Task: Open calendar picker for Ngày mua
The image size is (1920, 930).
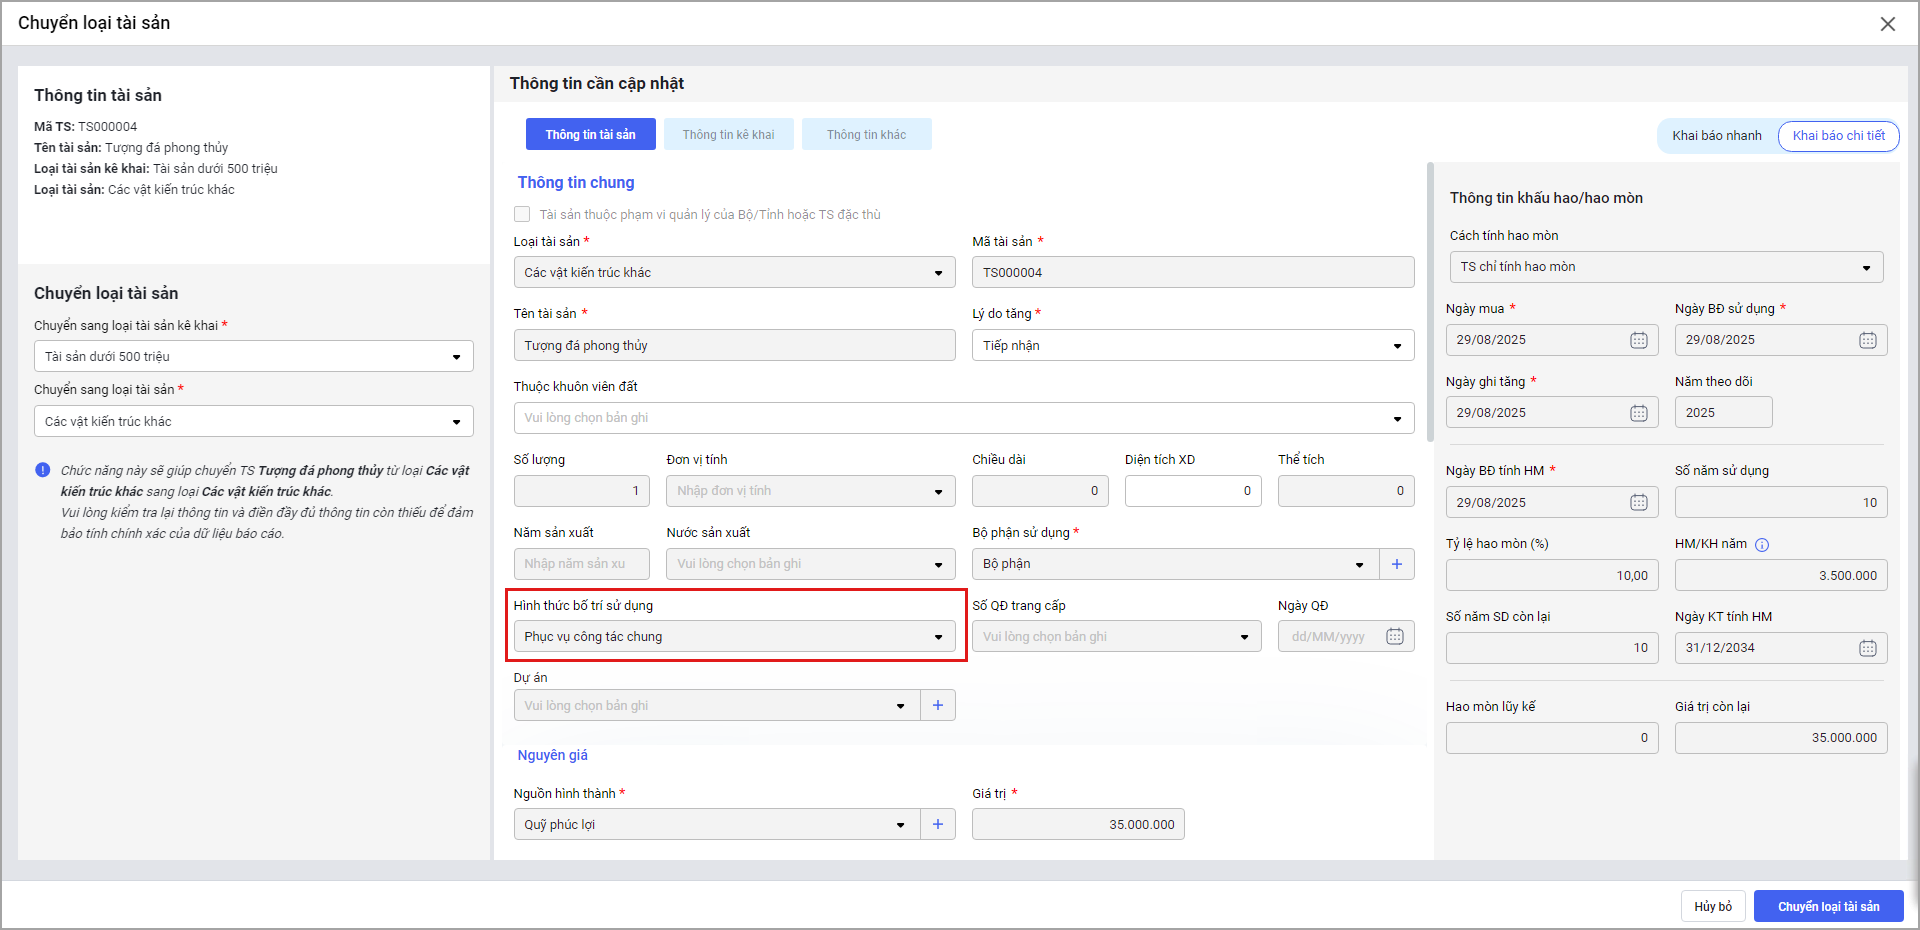Action: [1638, 340]
